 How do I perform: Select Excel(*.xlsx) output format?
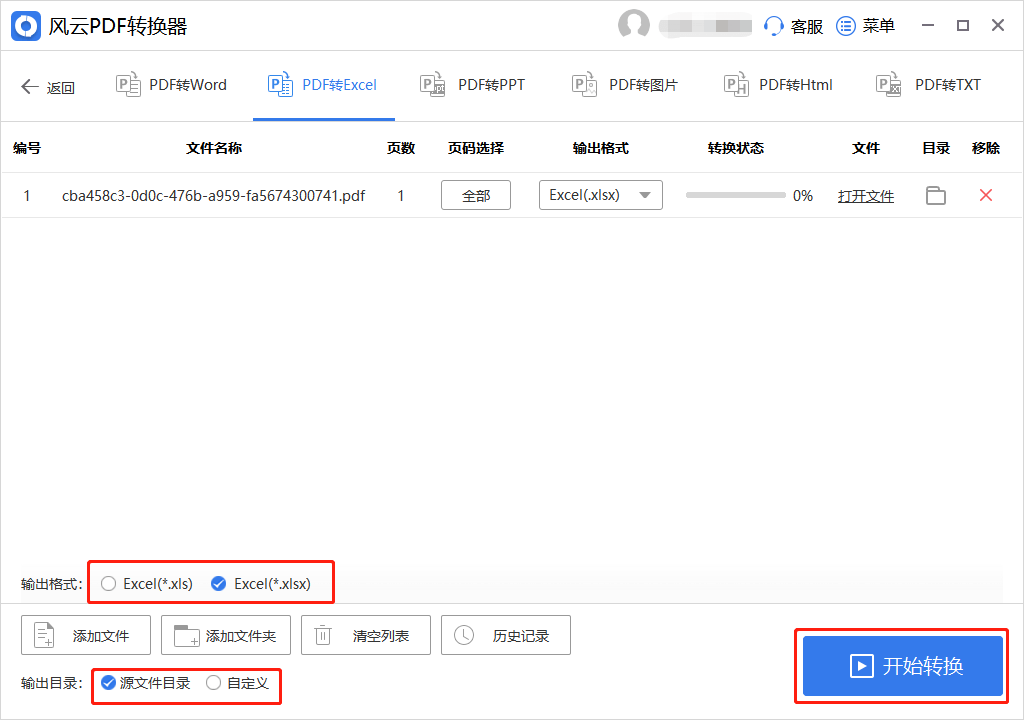(x=219, y=584)
